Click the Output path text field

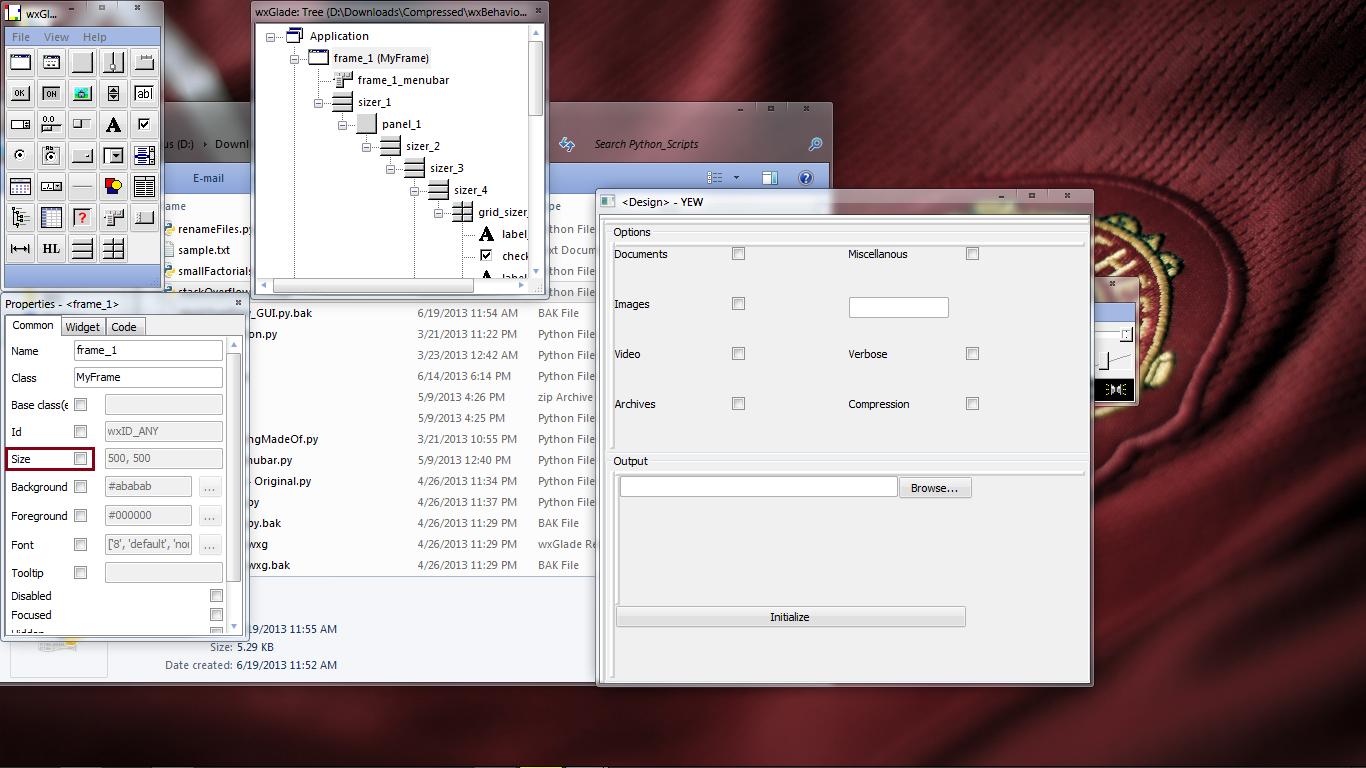click(x=758, y=487)
